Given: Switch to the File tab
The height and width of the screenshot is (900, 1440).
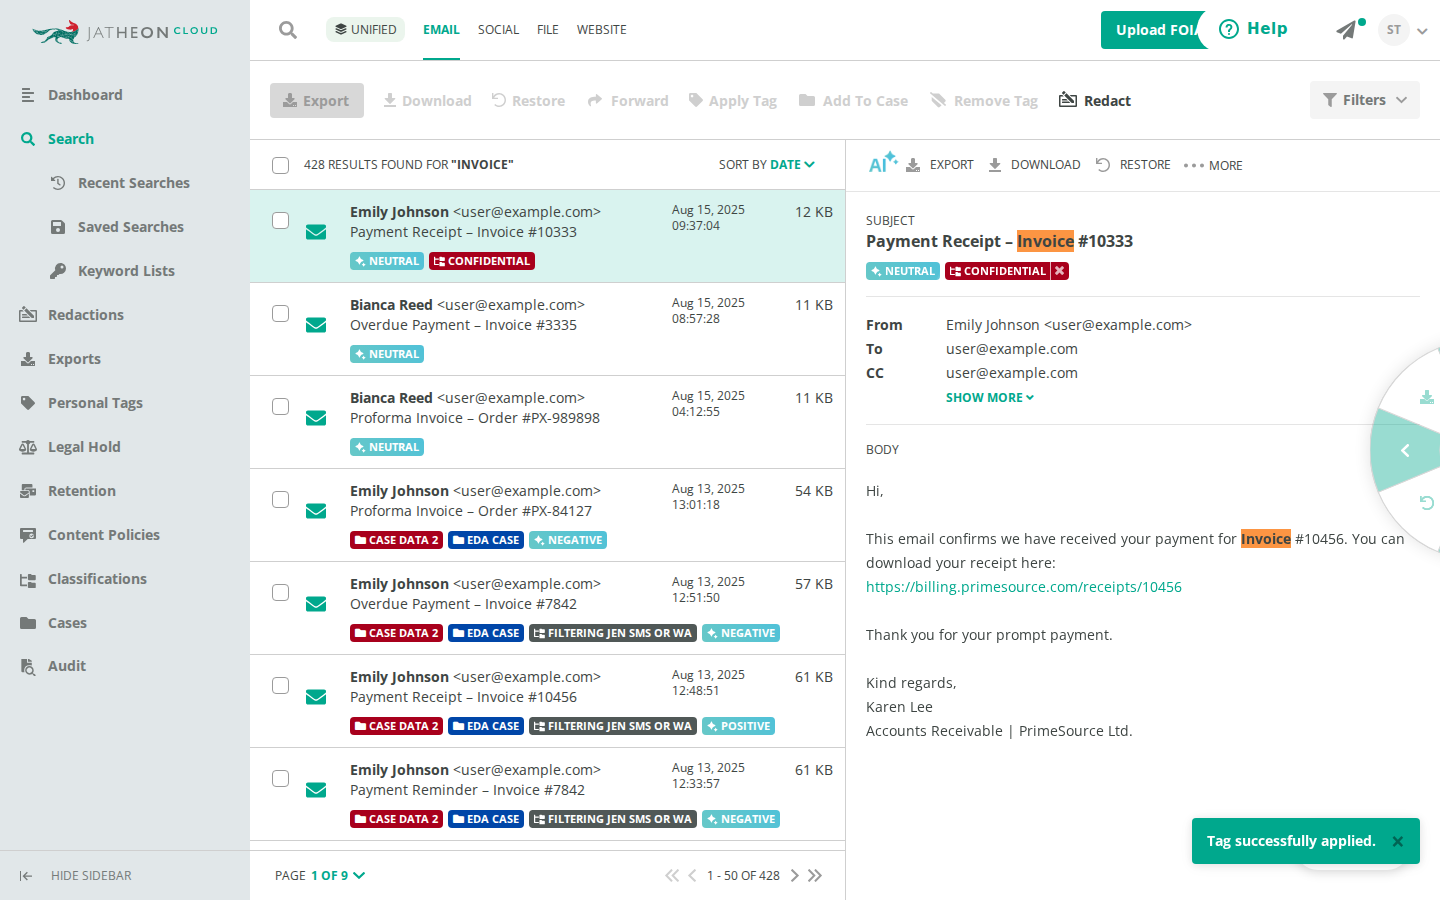Looking at the screenshot, I should tap(548, 30).
